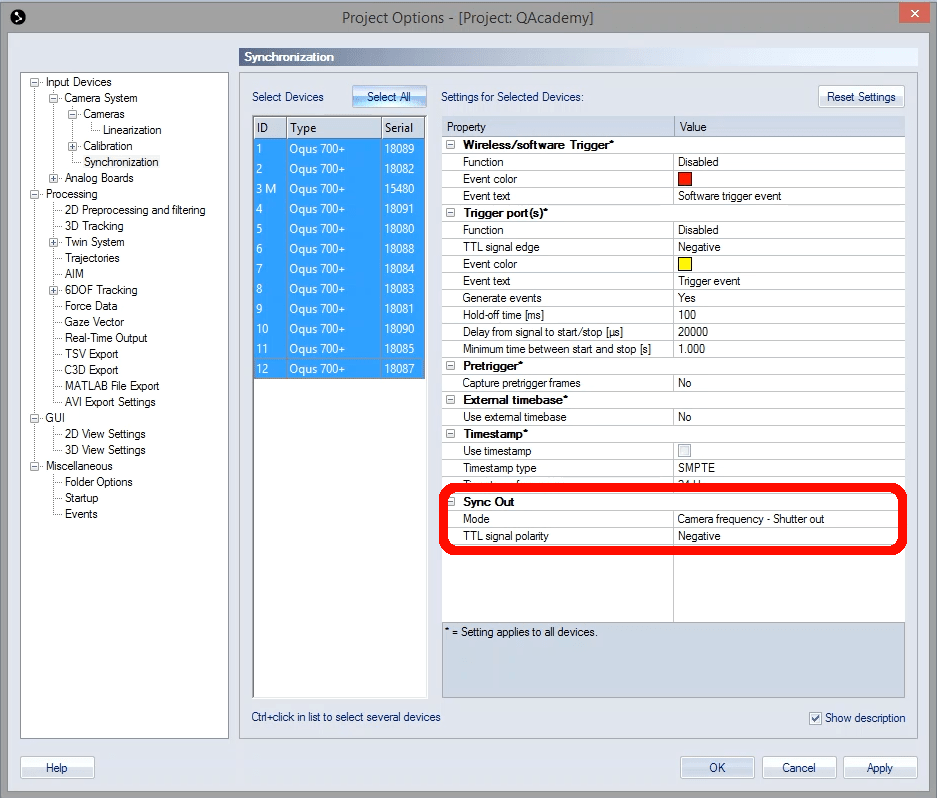Screen dimensions: 937x798
Task: Enable the Use timestamp checkbox
Action: coord(685,451)
